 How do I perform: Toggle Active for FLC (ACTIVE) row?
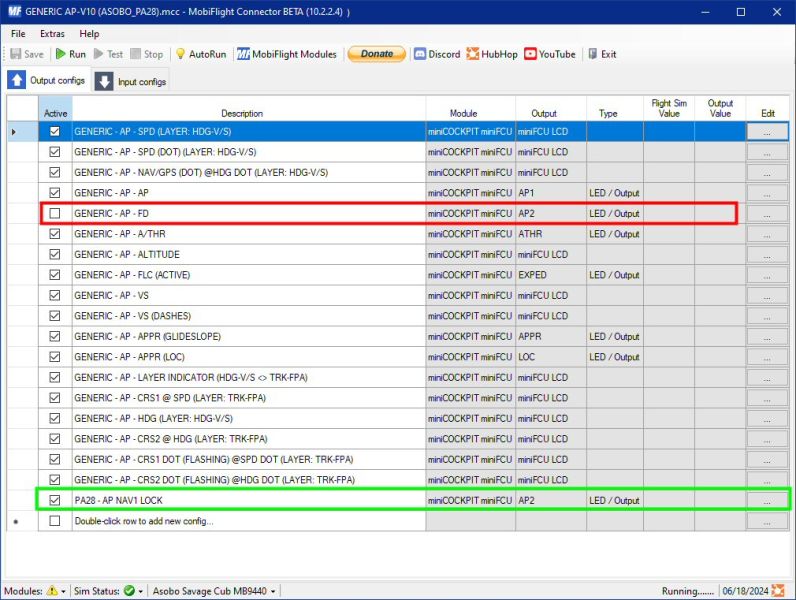click(55, 275)
